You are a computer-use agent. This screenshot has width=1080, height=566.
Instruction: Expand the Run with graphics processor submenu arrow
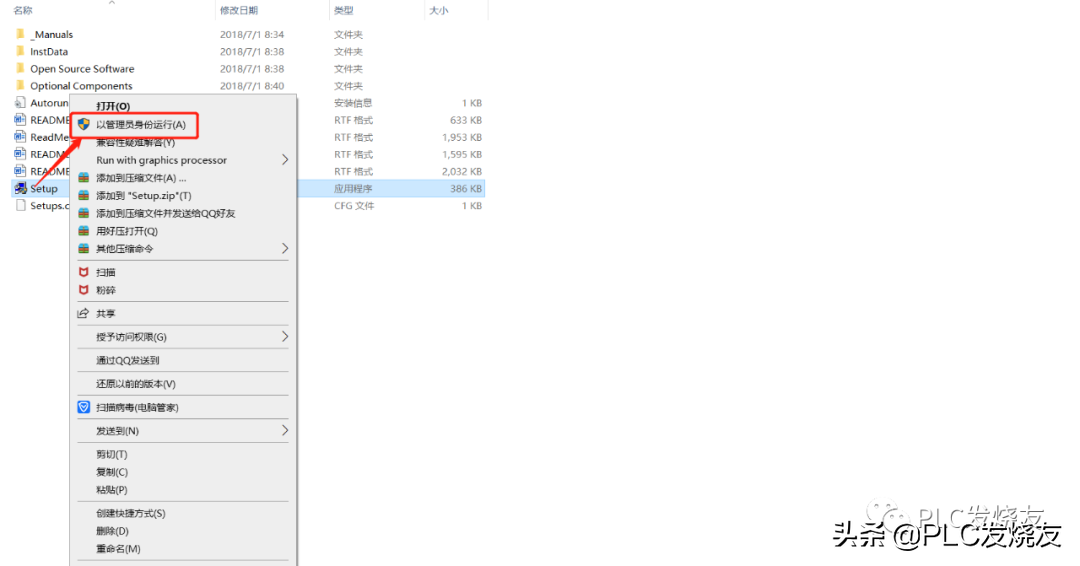284,160
